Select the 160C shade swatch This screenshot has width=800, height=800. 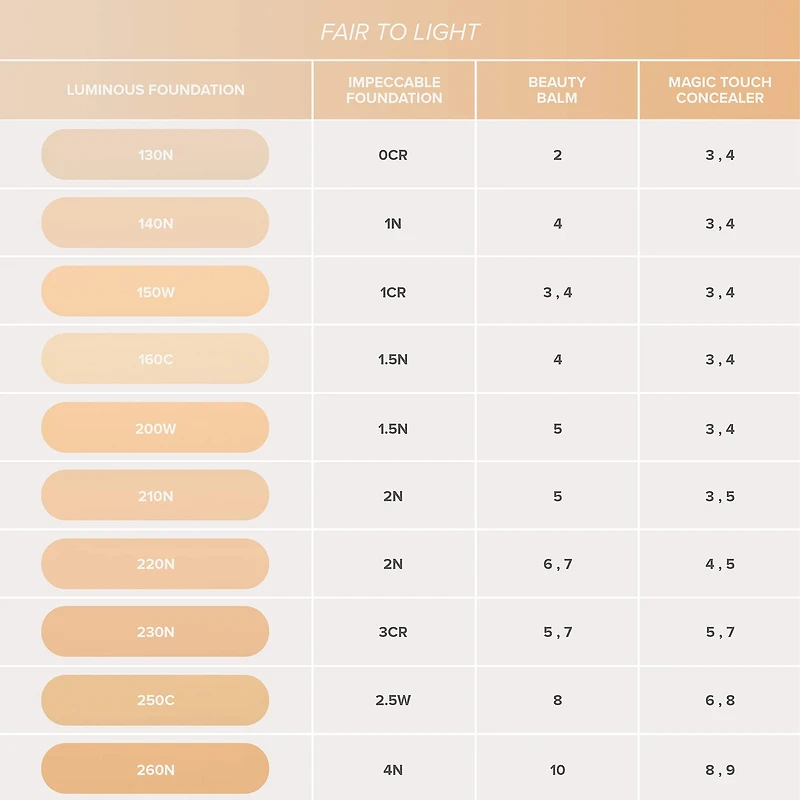pyautogui.click(x=155, y=359)
